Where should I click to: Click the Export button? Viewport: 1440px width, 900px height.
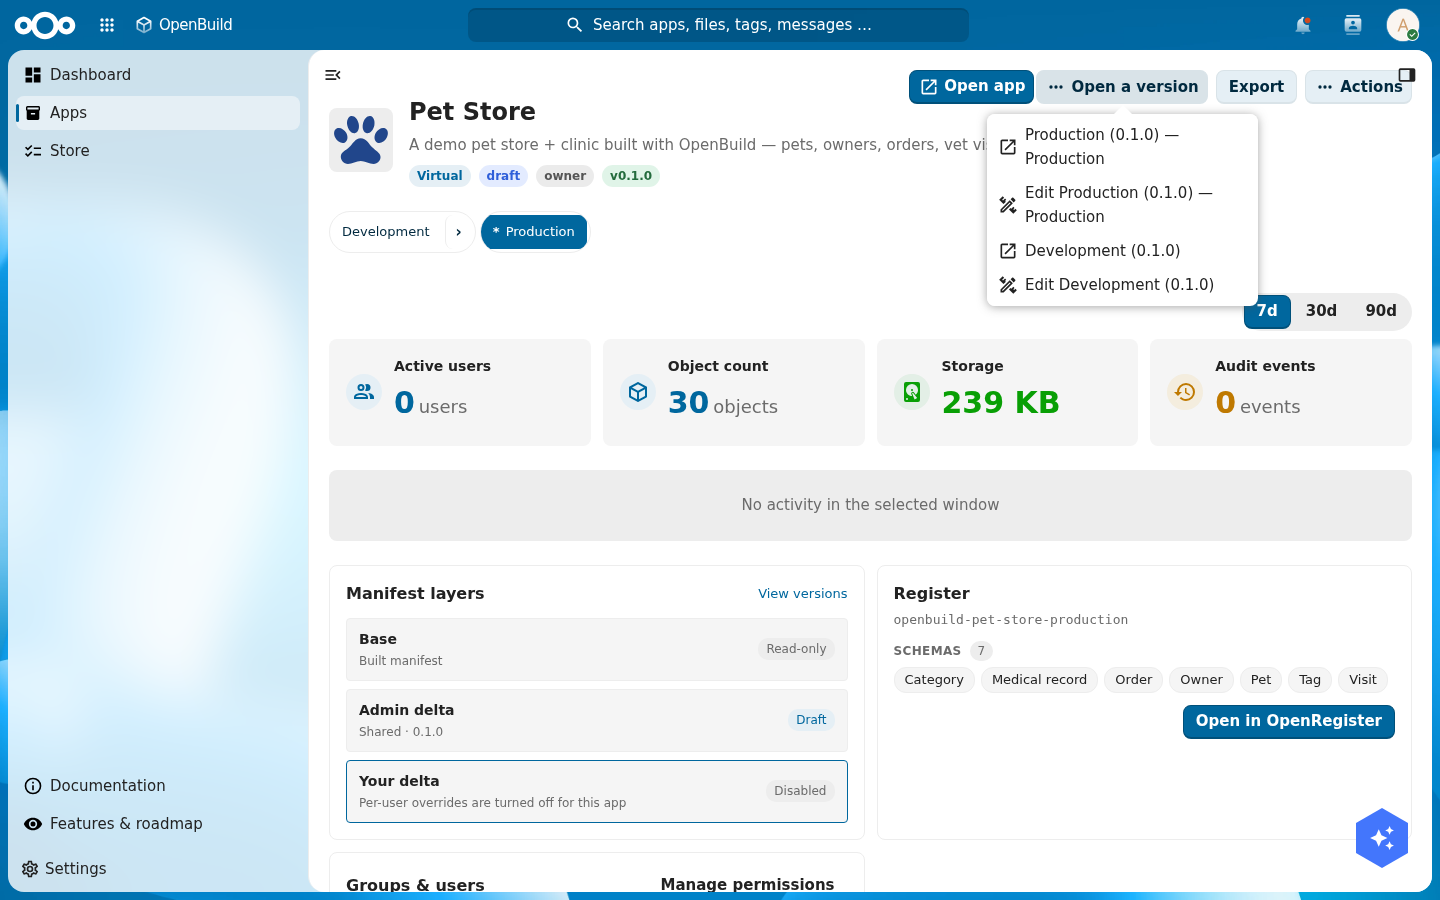[1256, 87]
